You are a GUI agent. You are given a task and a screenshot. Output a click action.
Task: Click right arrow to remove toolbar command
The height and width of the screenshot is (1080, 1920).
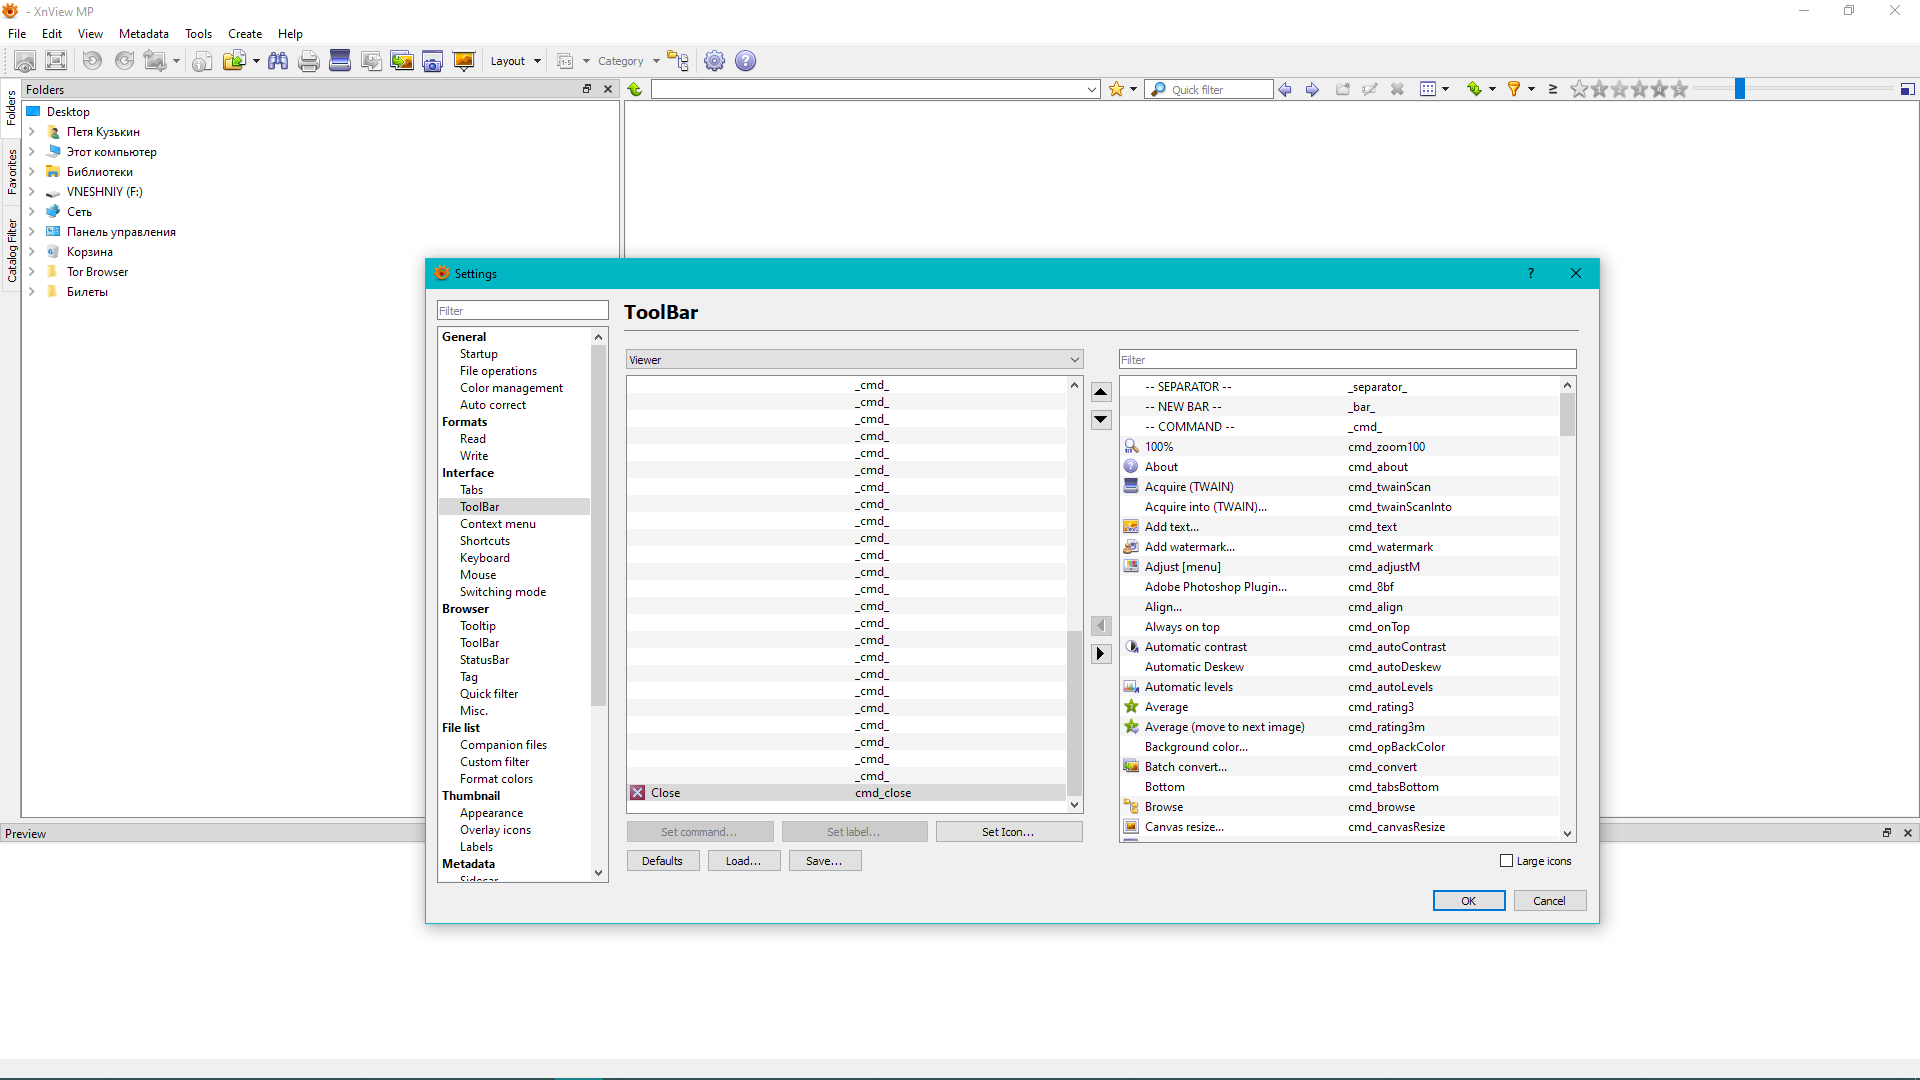(1101, 653)
